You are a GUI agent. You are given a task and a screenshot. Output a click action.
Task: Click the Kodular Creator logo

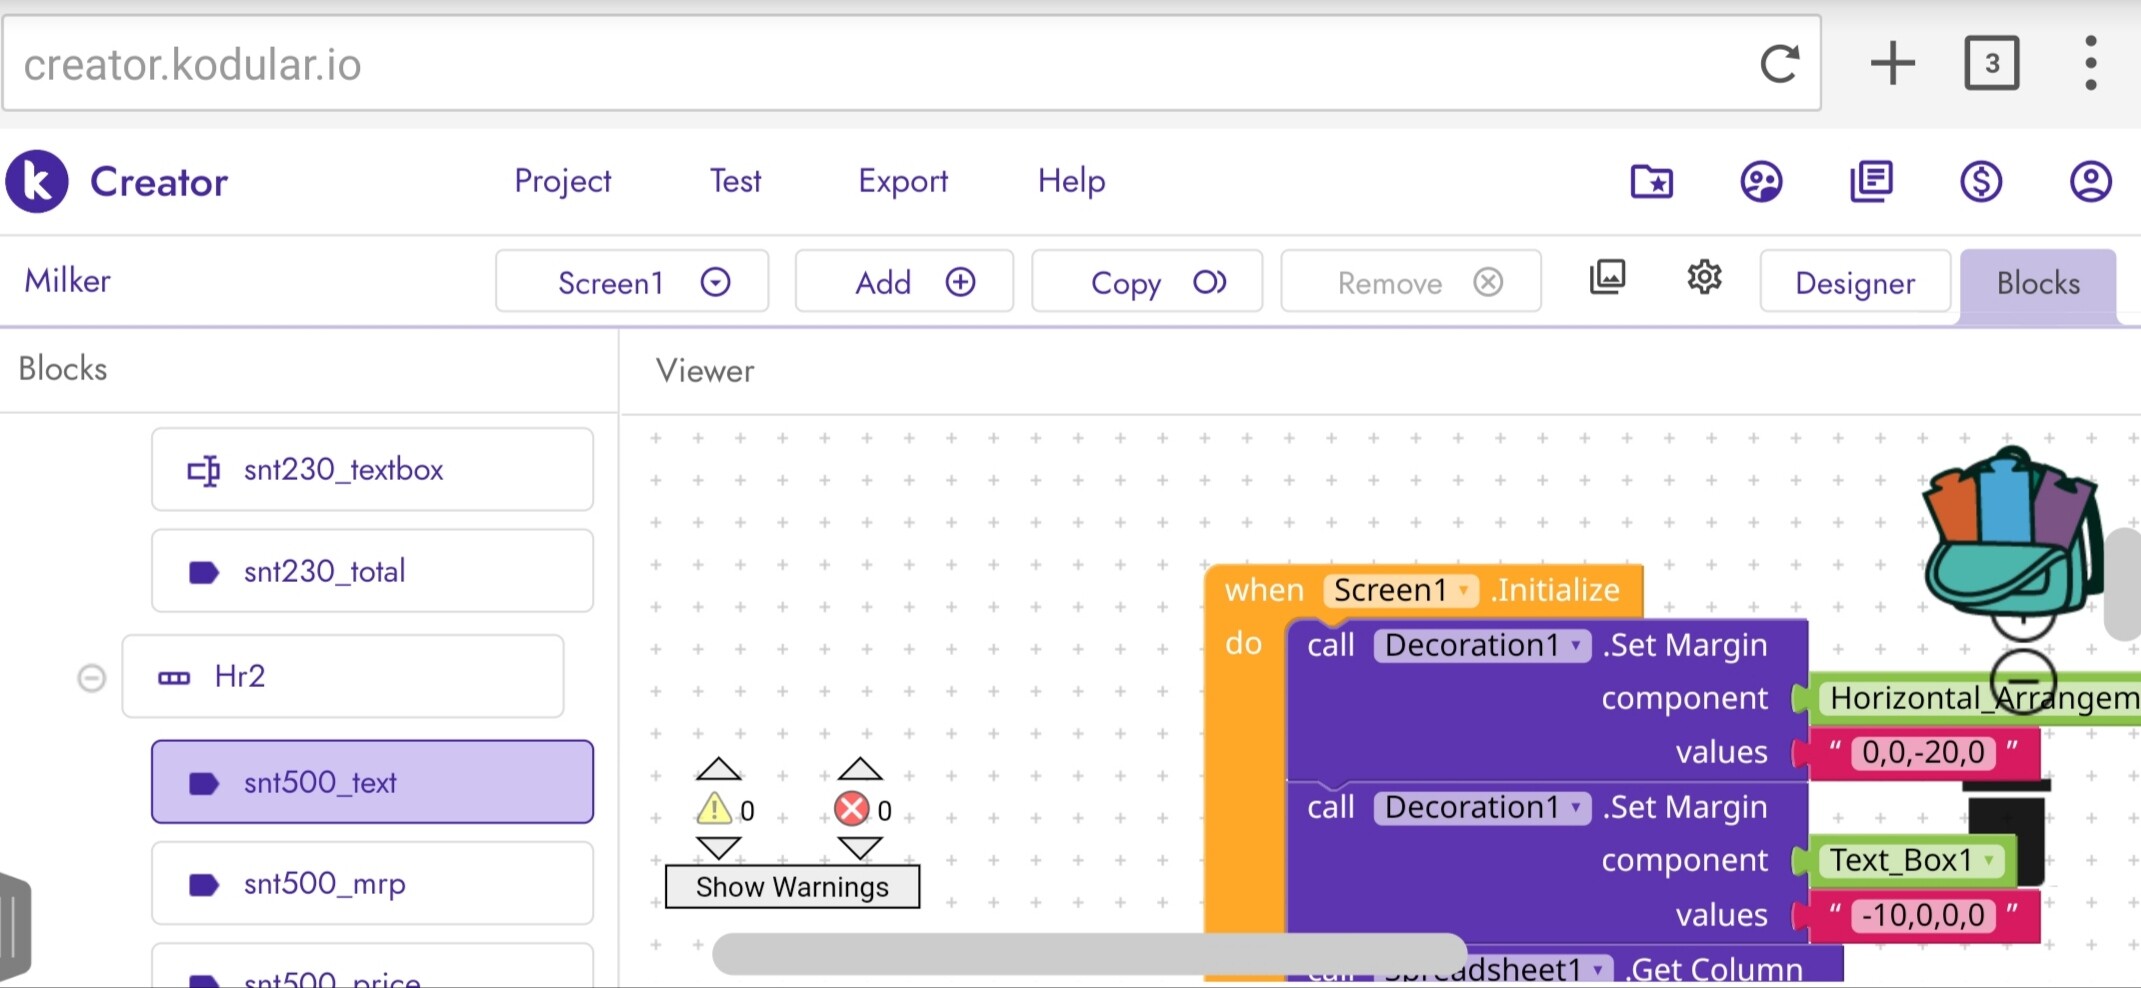point(38,182)
